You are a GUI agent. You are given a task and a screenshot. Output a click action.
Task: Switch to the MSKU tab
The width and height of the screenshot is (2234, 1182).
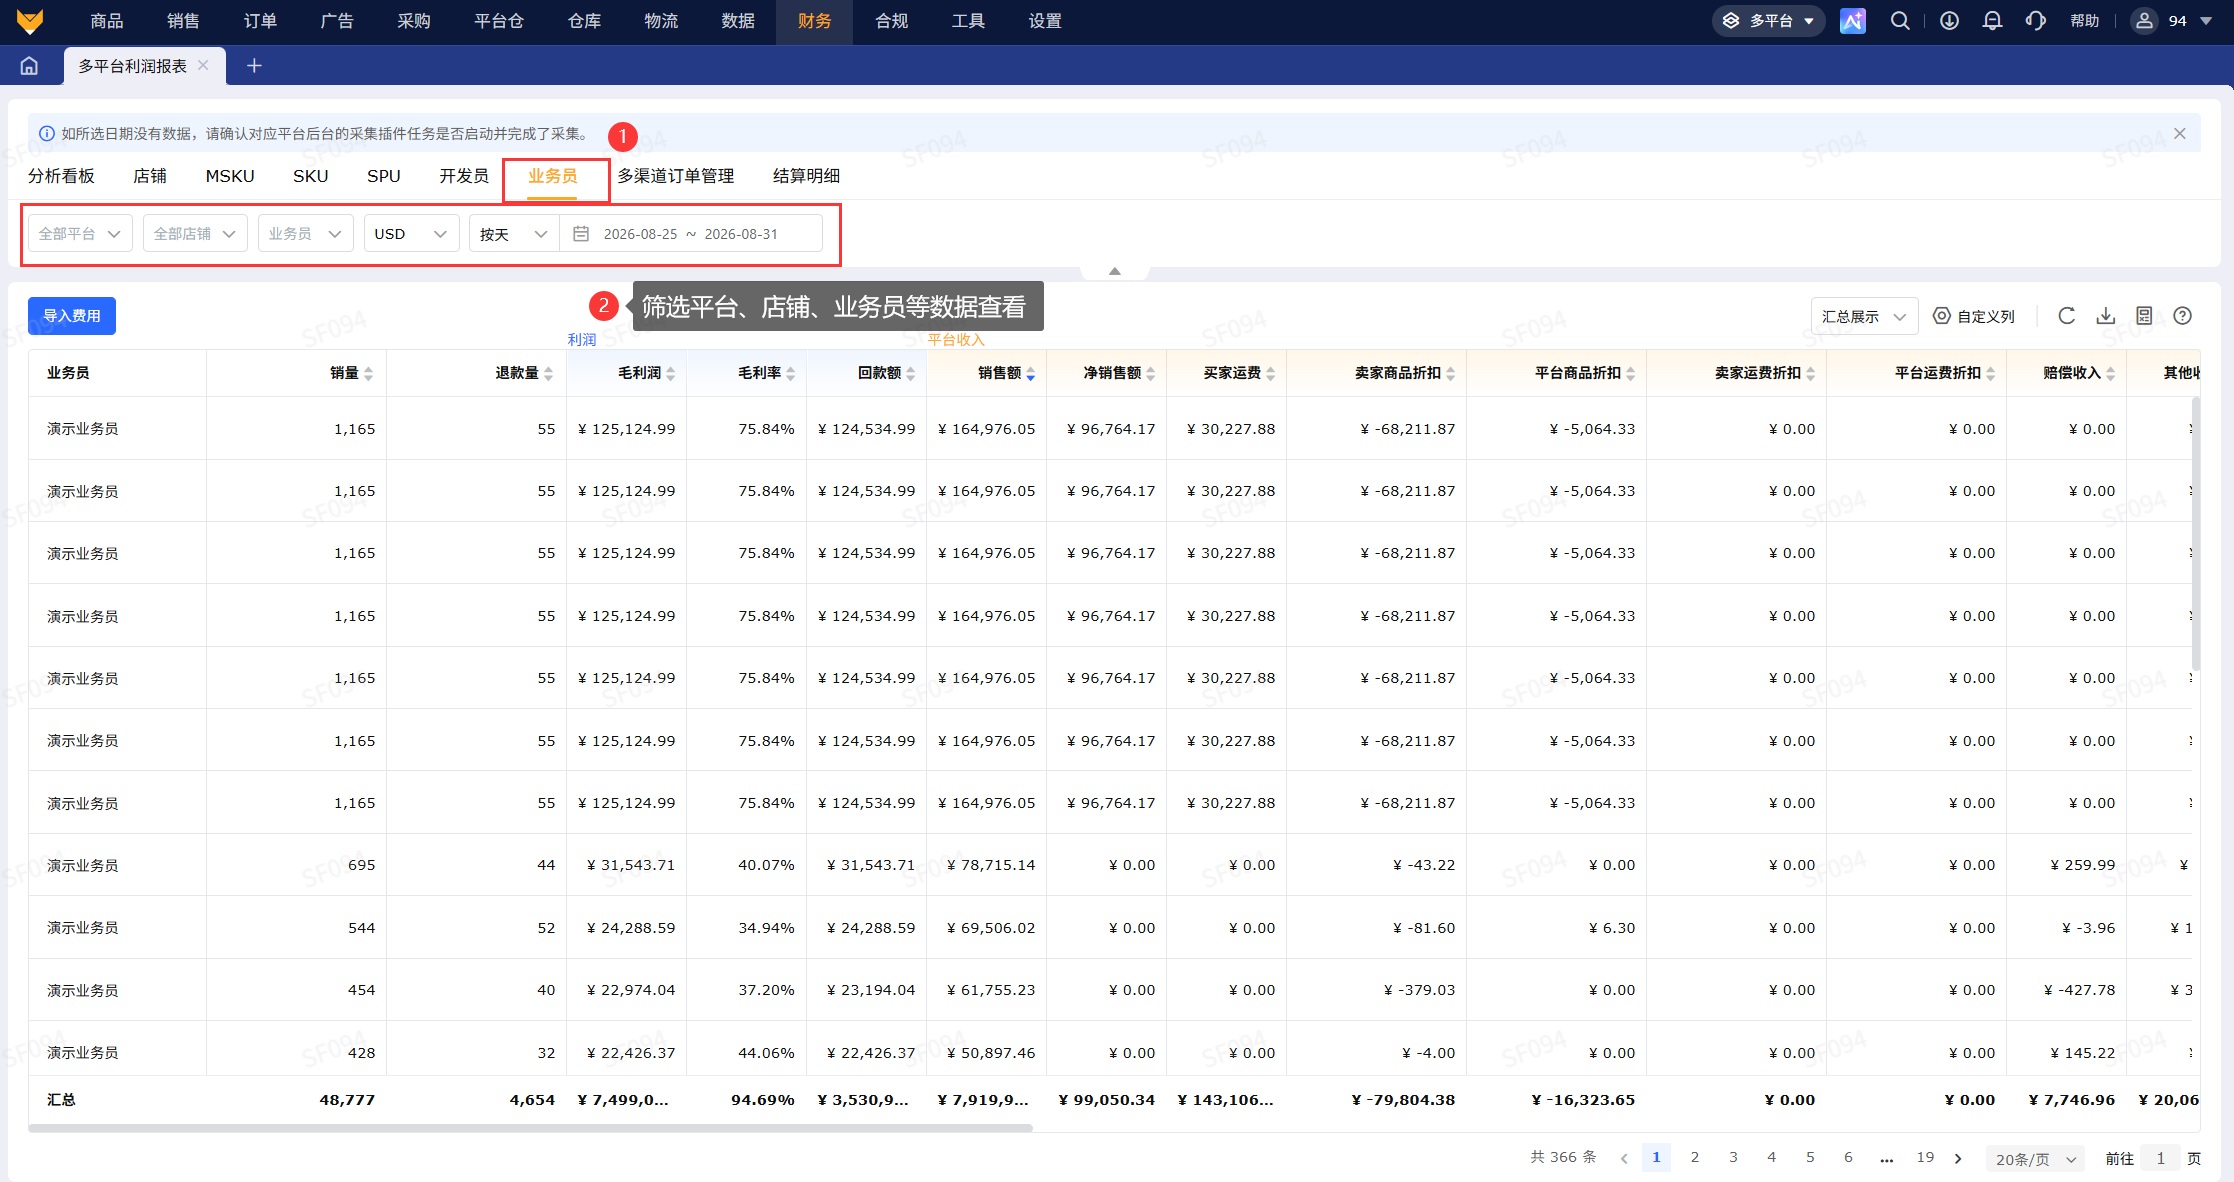click(230, 176)
